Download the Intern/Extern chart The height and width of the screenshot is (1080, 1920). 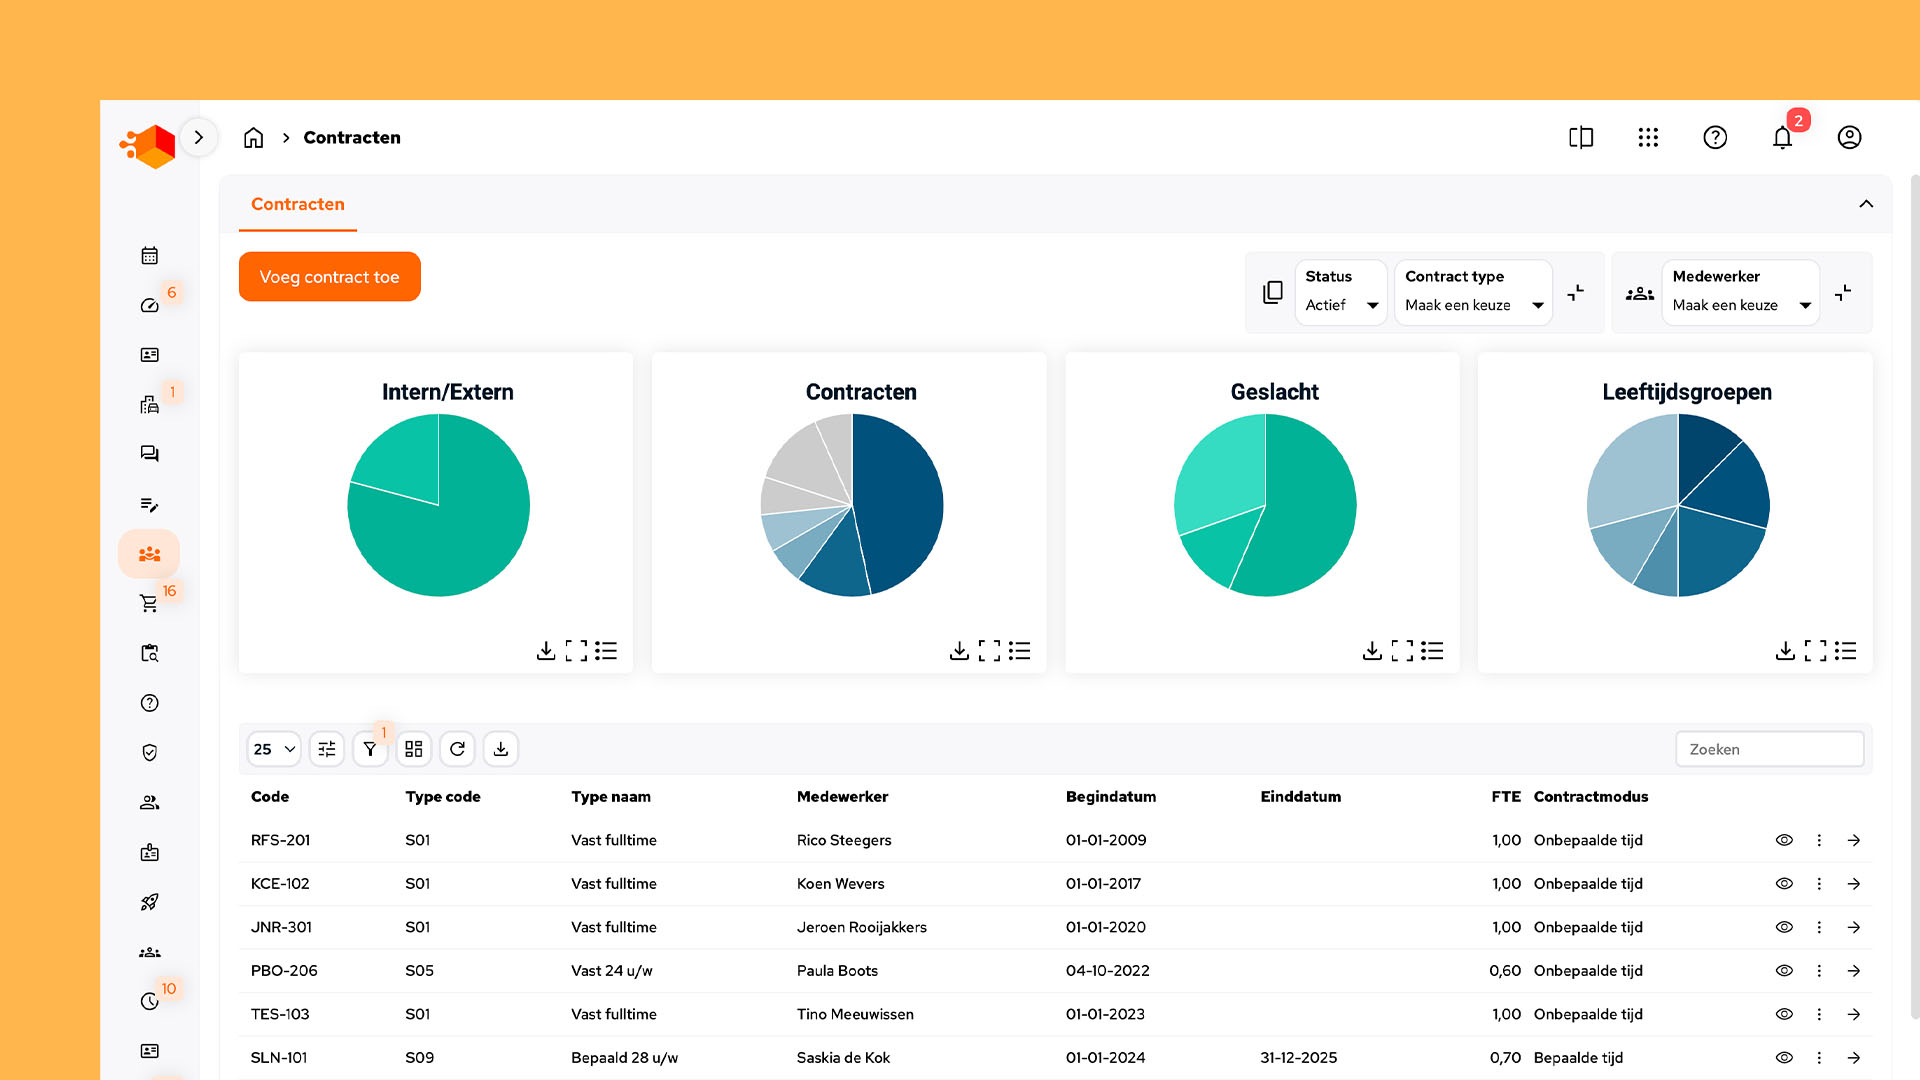point(546,651)
